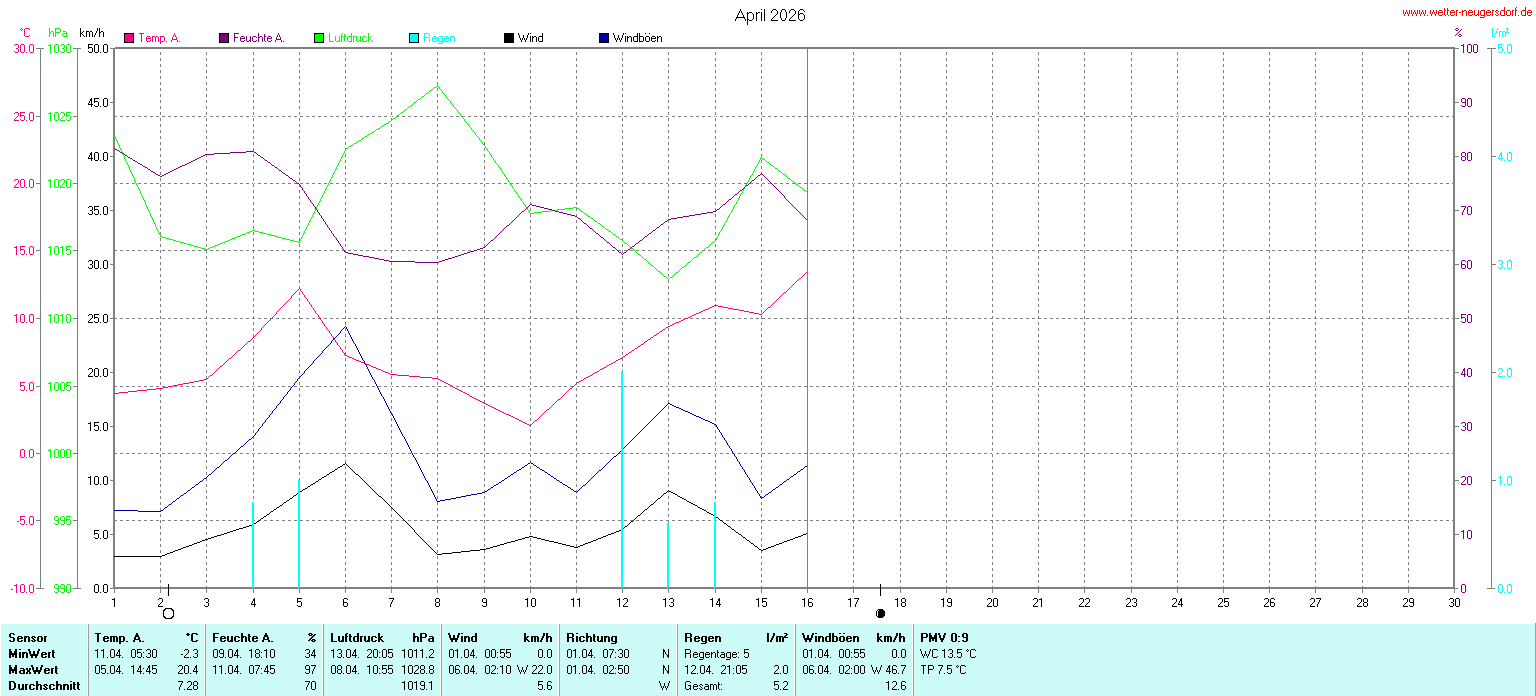This screenshot has width=1536, height=696.
Task: Click the Regen column header in the table
Action: pos(702,638)
